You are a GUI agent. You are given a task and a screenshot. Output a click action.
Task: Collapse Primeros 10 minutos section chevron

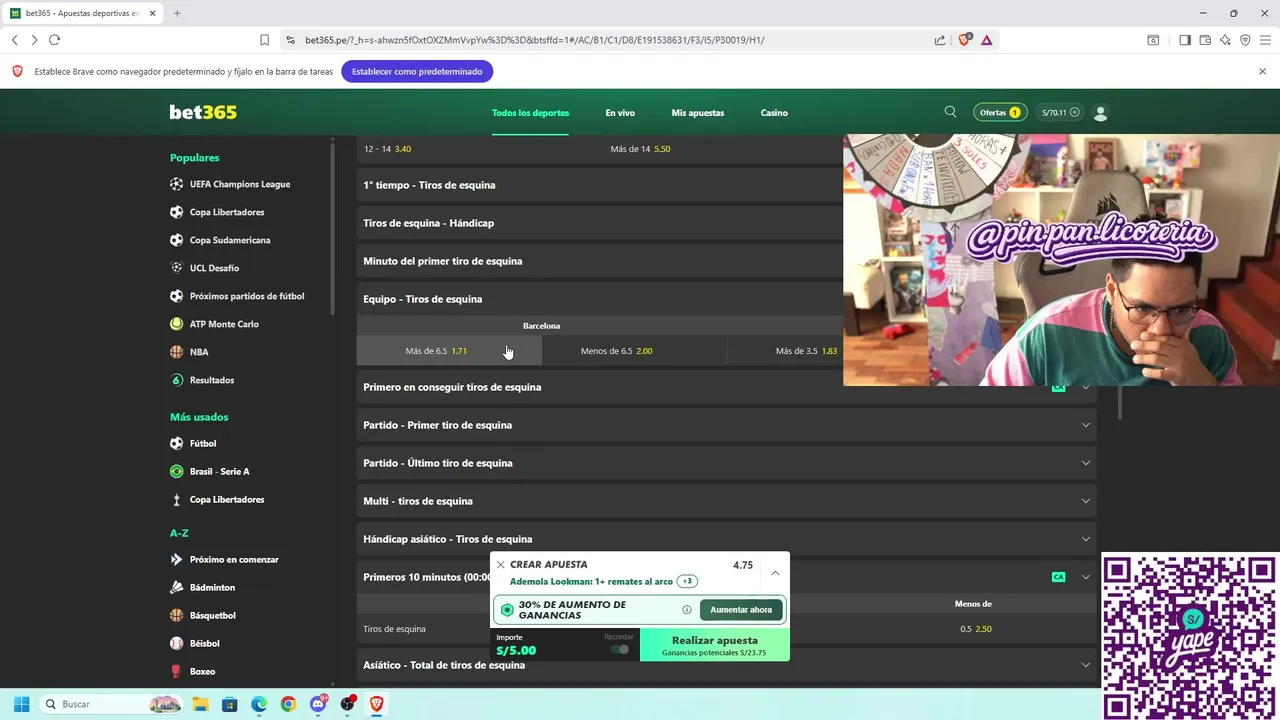point(1086,577)
